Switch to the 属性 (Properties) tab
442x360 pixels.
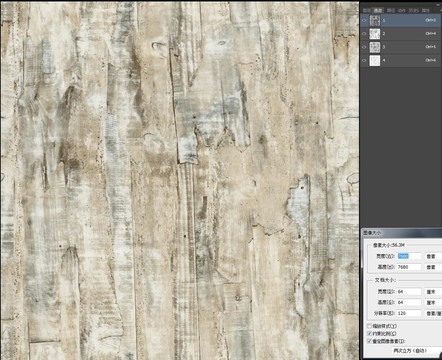(x=425, y=10)
